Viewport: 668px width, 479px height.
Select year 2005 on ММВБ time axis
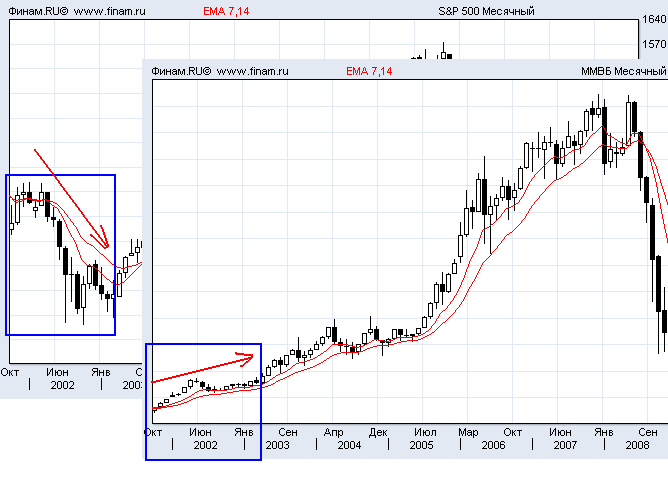pyautogui.click(x=421, y=445)
